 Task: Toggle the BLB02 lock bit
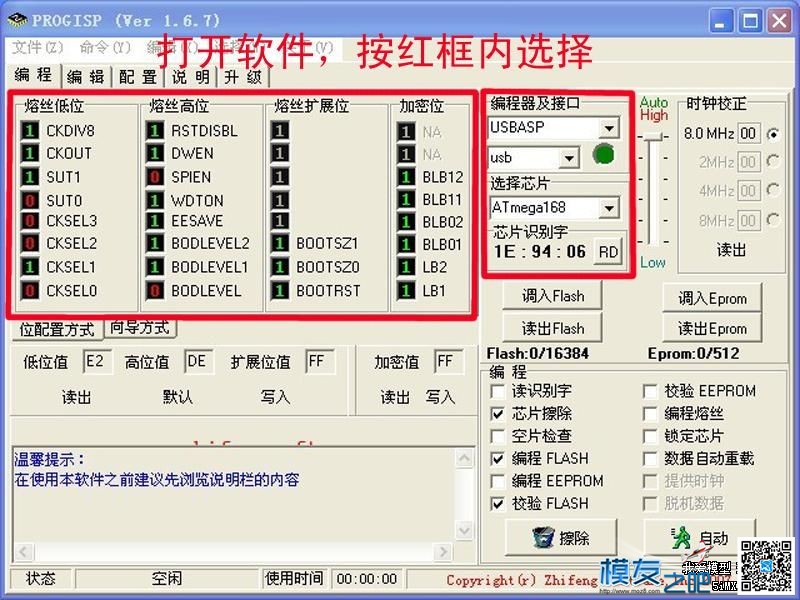tap(406, 222)
